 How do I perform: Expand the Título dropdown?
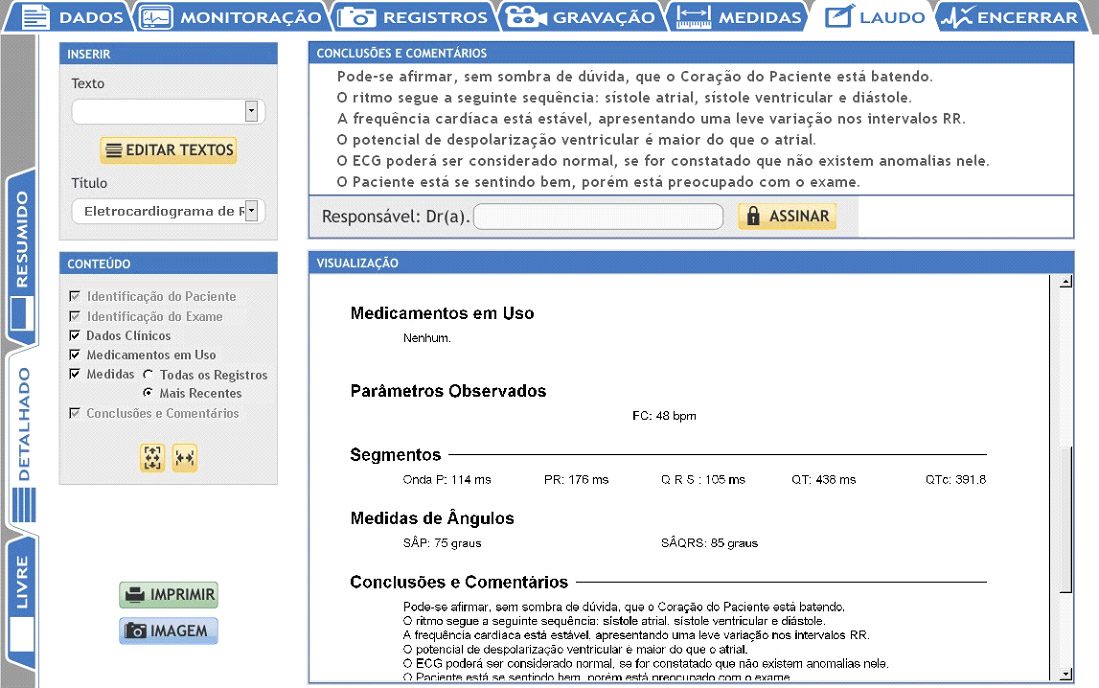tap(251, 211)
